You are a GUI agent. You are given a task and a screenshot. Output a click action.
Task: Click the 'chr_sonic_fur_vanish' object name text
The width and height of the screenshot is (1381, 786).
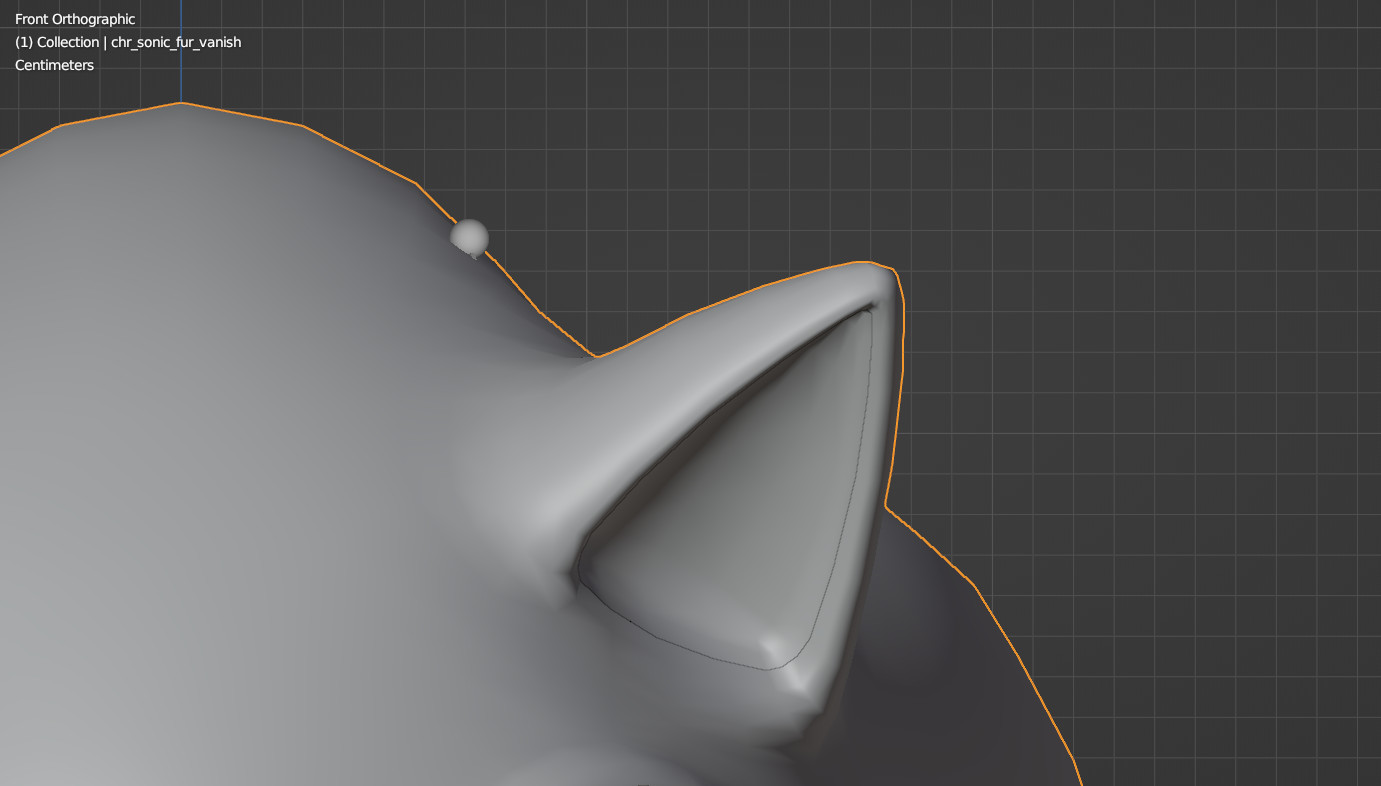pos(176,42)
